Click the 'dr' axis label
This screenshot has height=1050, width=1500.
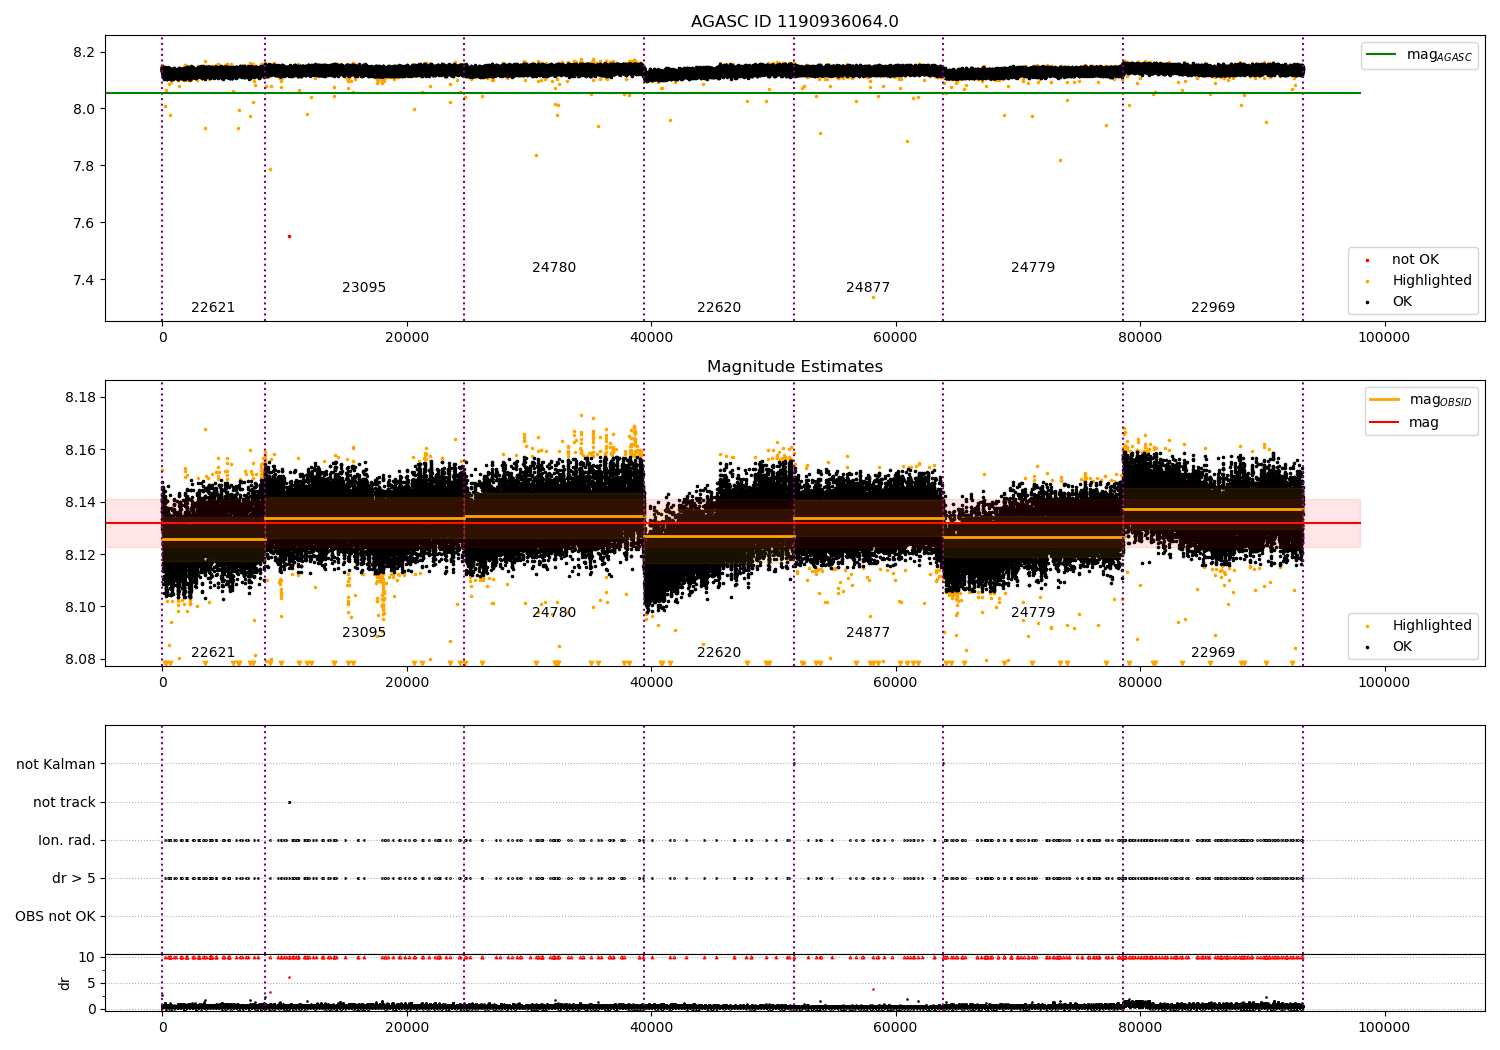(x=65, y=983)
